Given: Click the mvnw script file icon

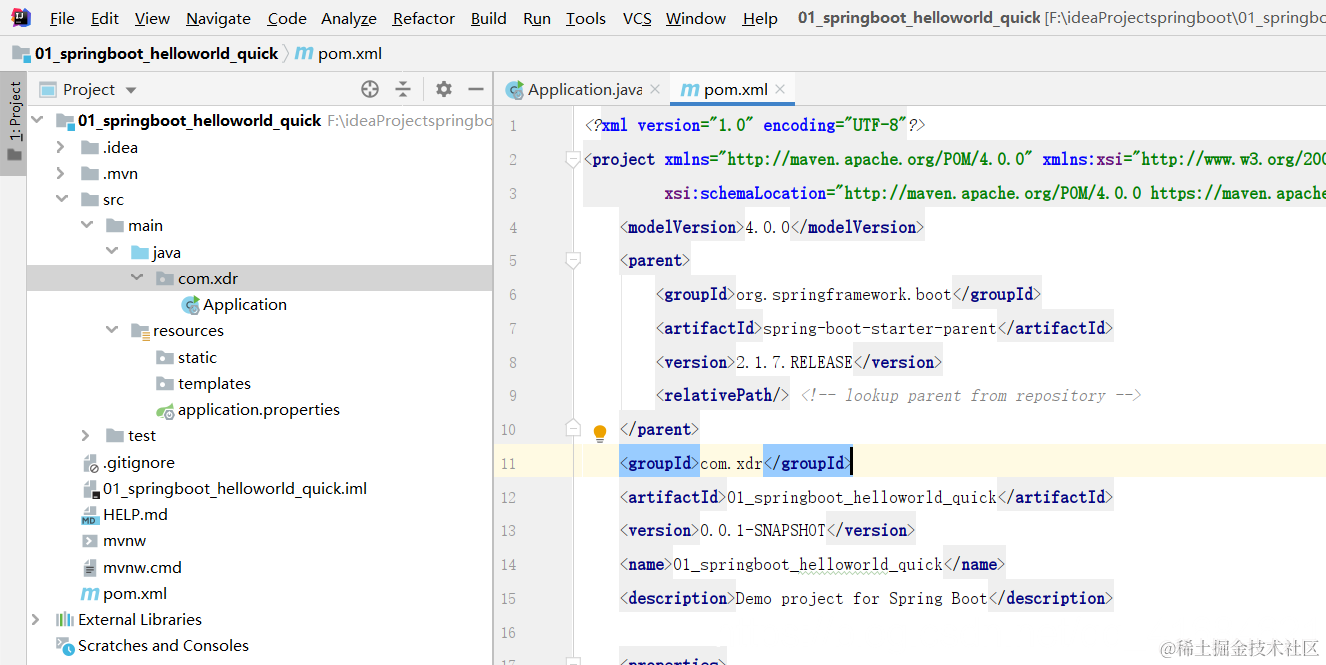Looking at the screenshot, I should coord(90,541).
